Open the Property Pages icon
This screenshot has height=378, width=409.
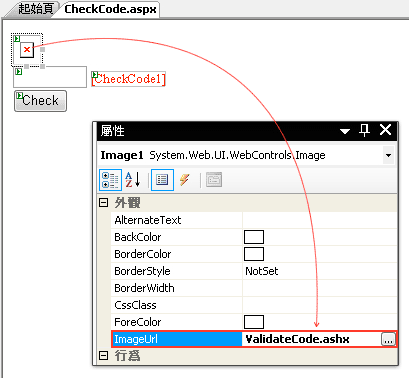[x=214, y=180]
